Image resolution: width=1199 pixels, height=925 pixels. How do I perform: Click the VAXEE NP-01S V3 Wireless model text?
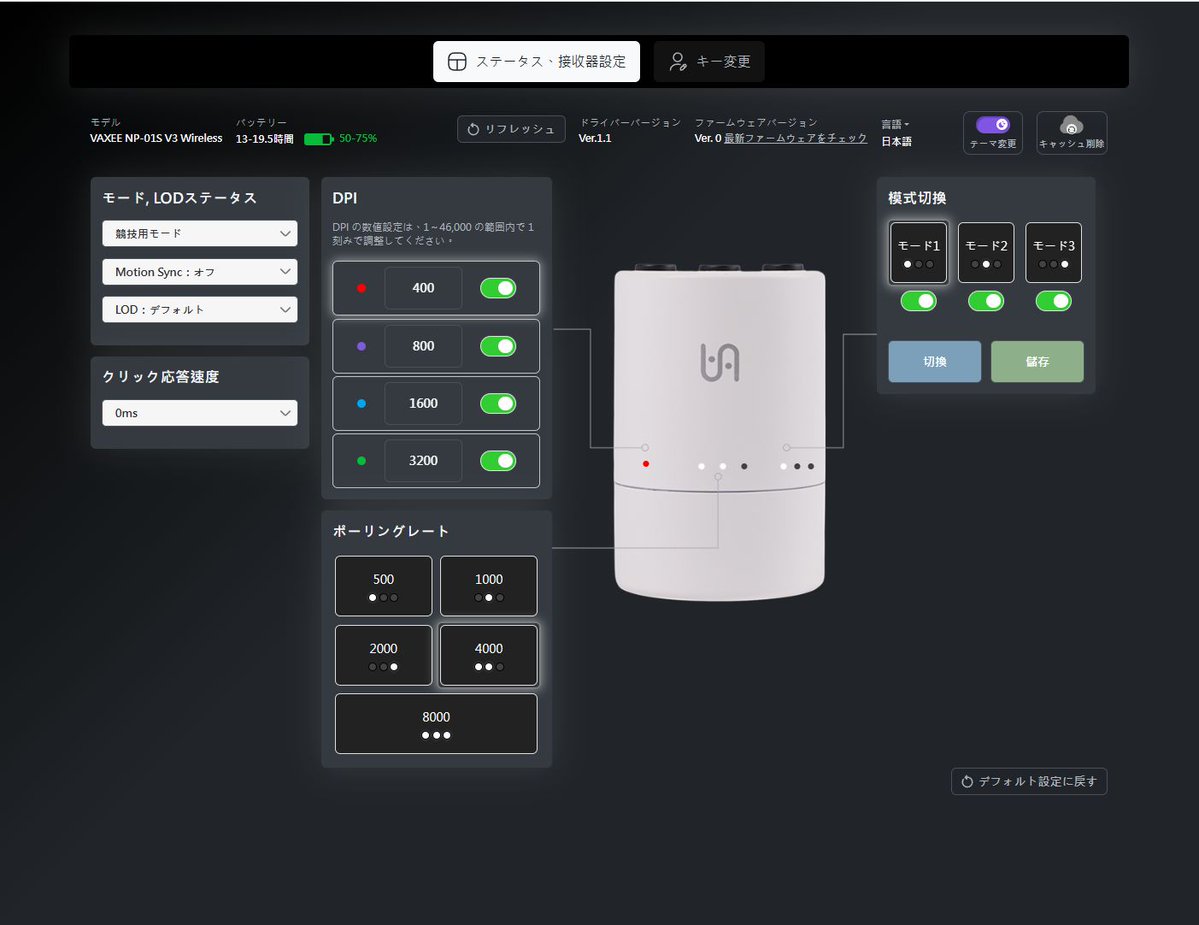coord(156,138)
